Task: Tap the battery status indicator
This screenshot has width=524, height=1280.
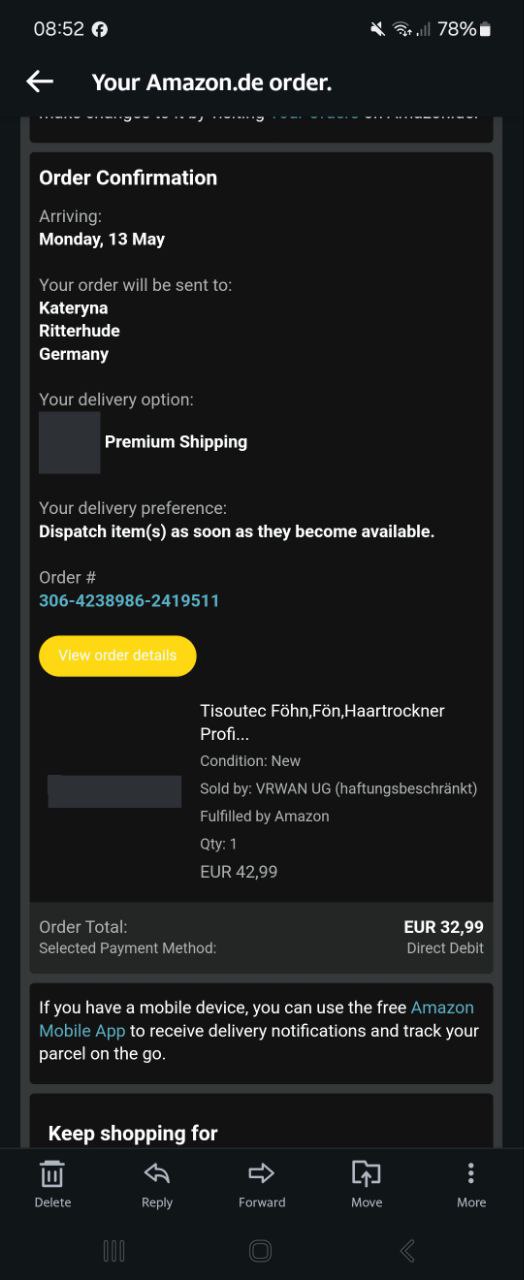Action: 465,29
